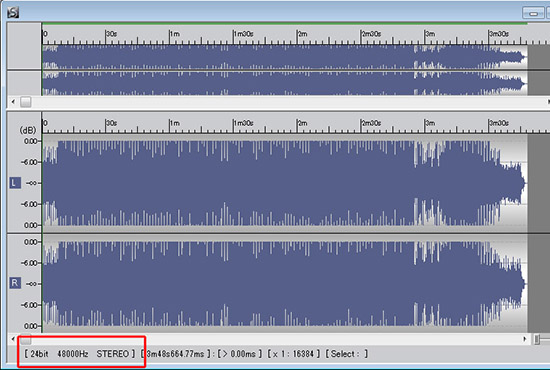Viewport: 550px width, 370px height.
Task: Click the STEREO label in status bar
Action: 113,354
